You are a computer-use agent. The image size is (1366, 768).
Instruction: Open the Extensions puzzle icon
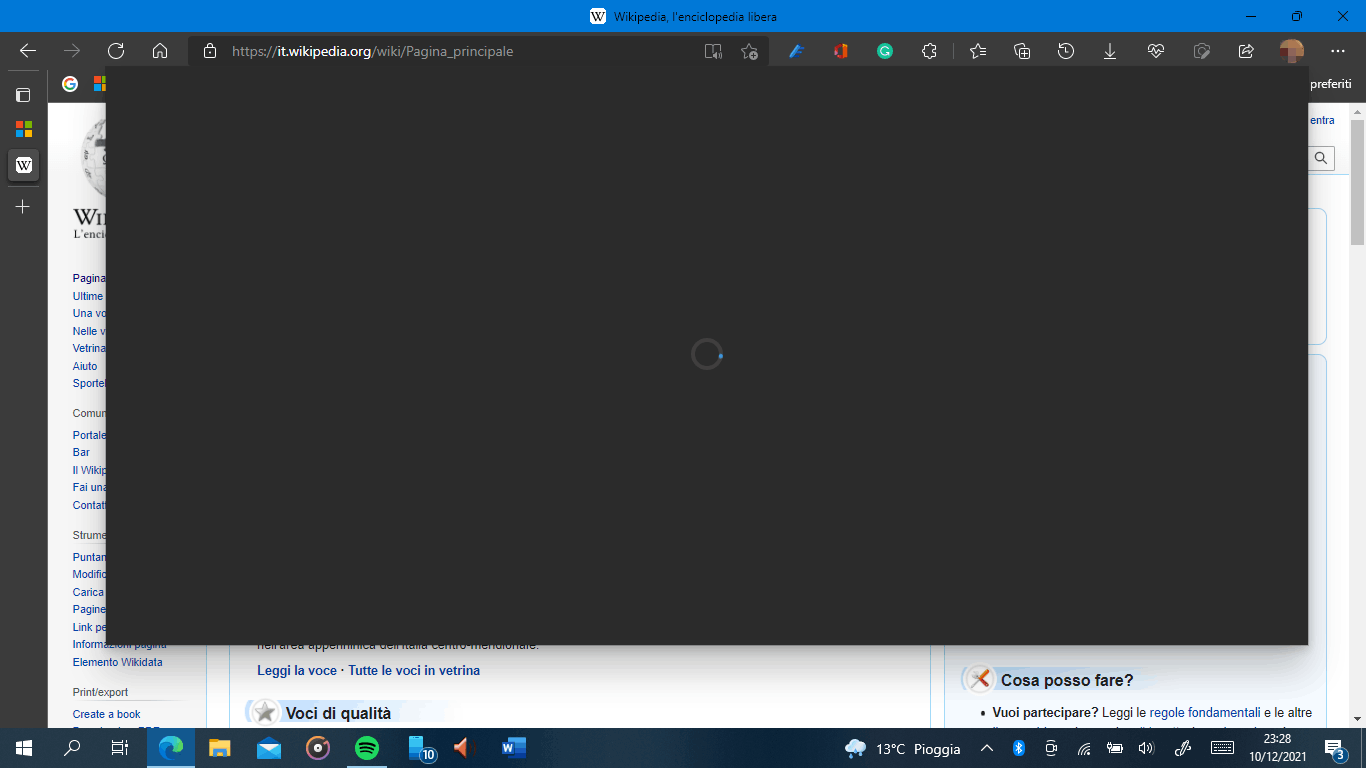929,51
